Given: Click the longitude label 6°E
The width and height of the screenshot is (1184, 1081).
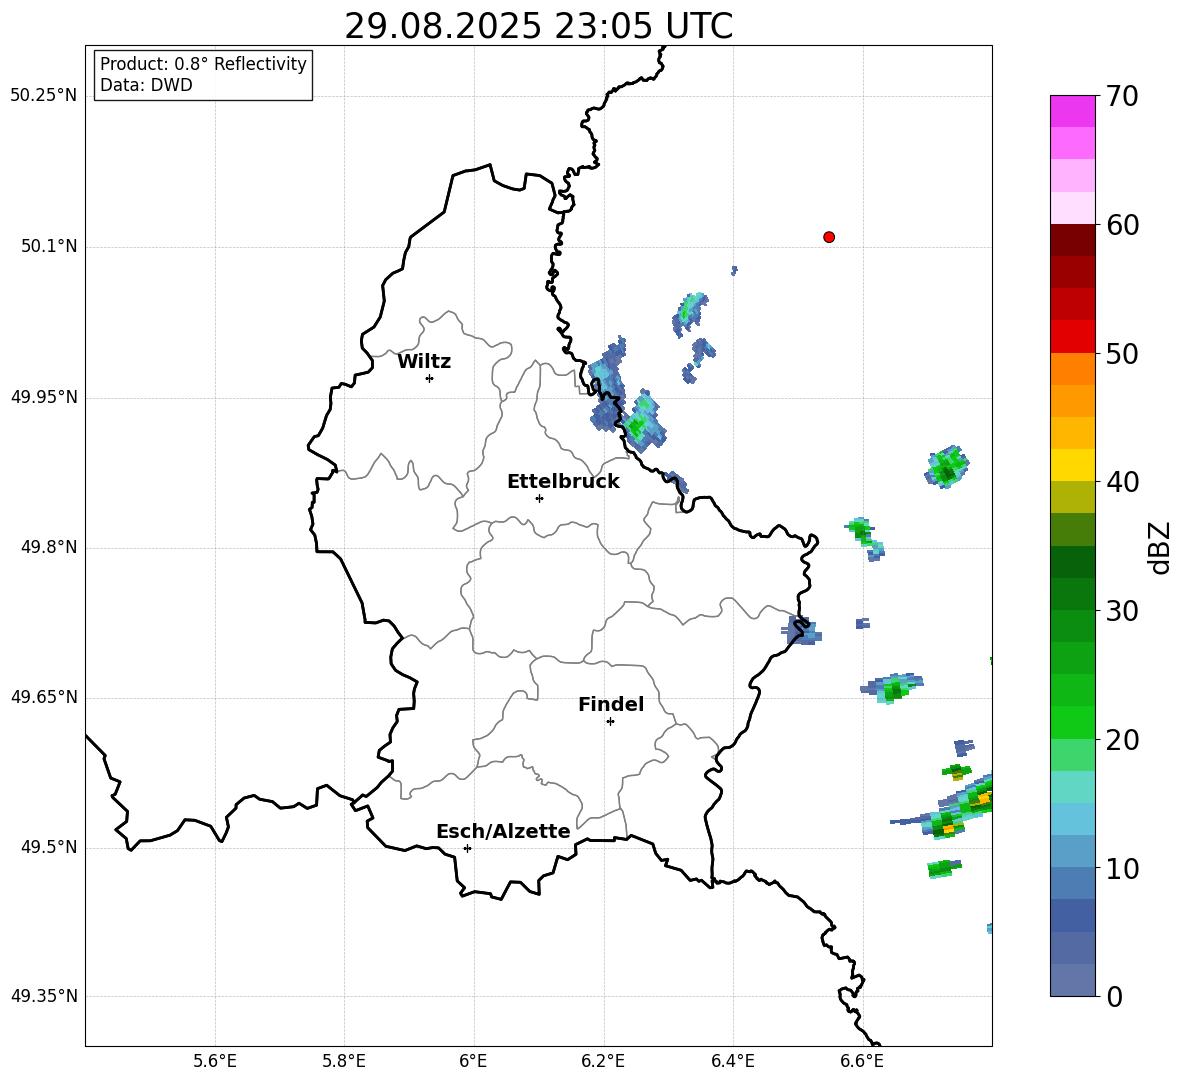Looking at the screenshot, I should [x=473, y=1062].
